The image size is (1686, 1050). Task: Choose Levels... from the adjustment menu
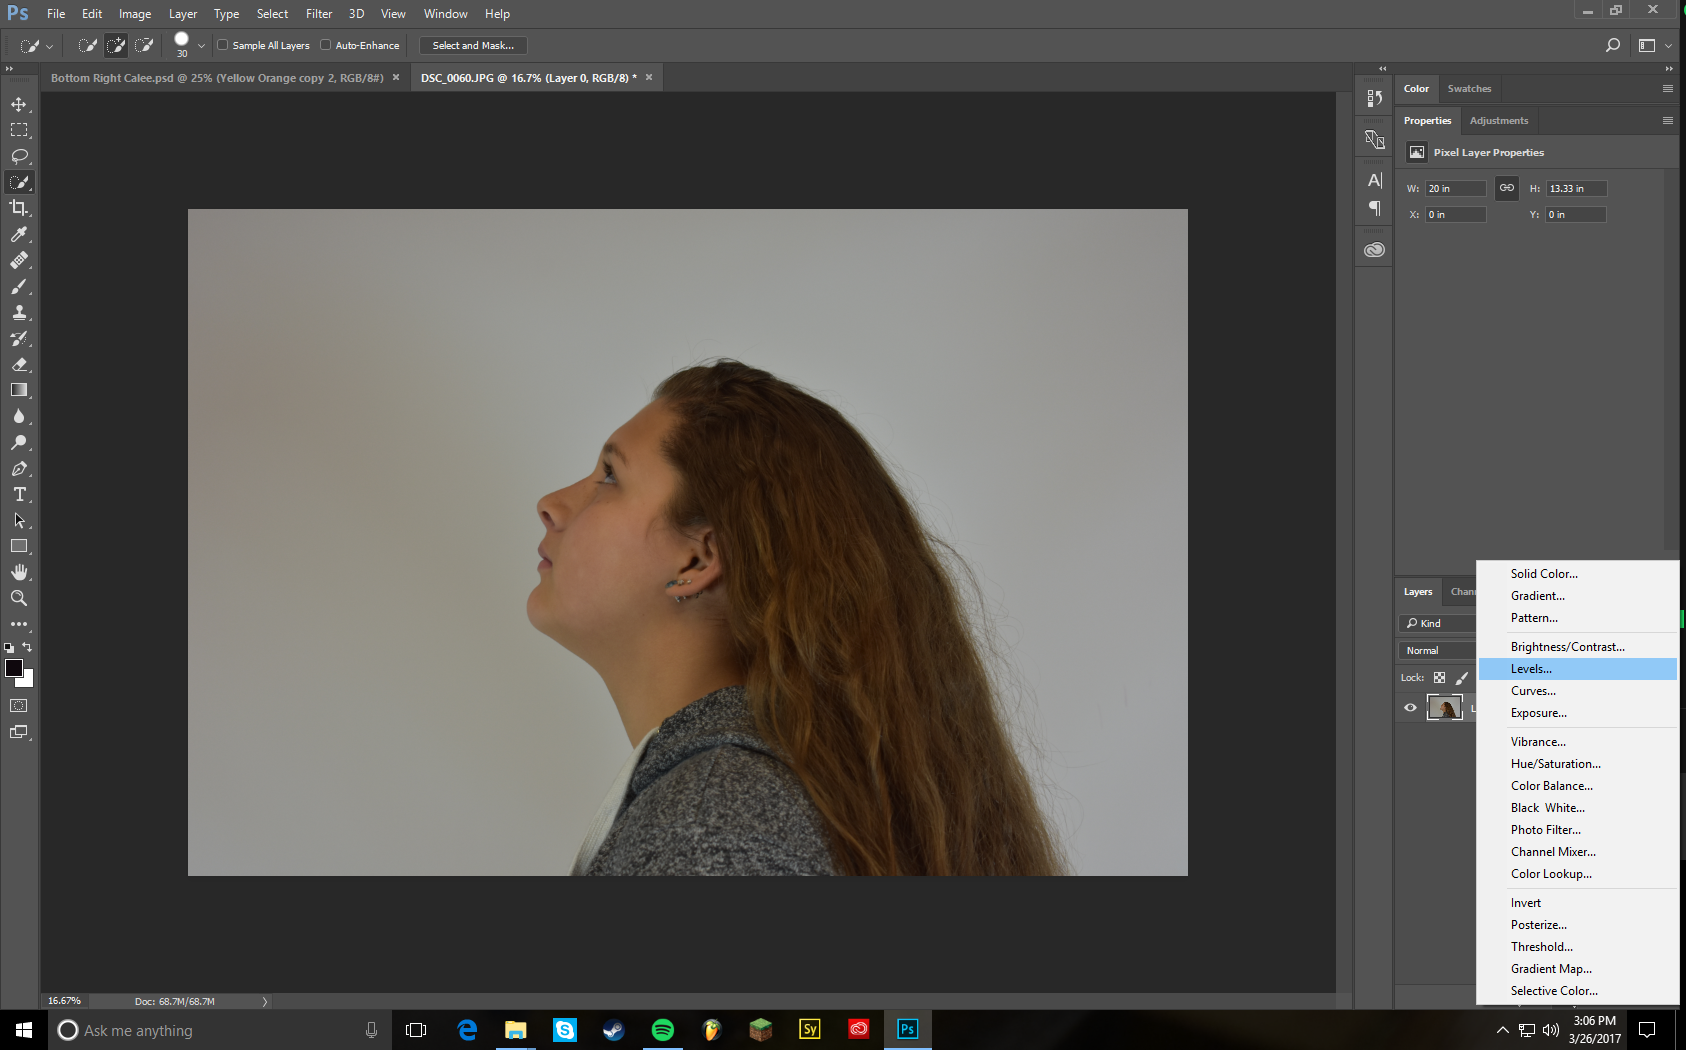click(x=1577, y=669)
